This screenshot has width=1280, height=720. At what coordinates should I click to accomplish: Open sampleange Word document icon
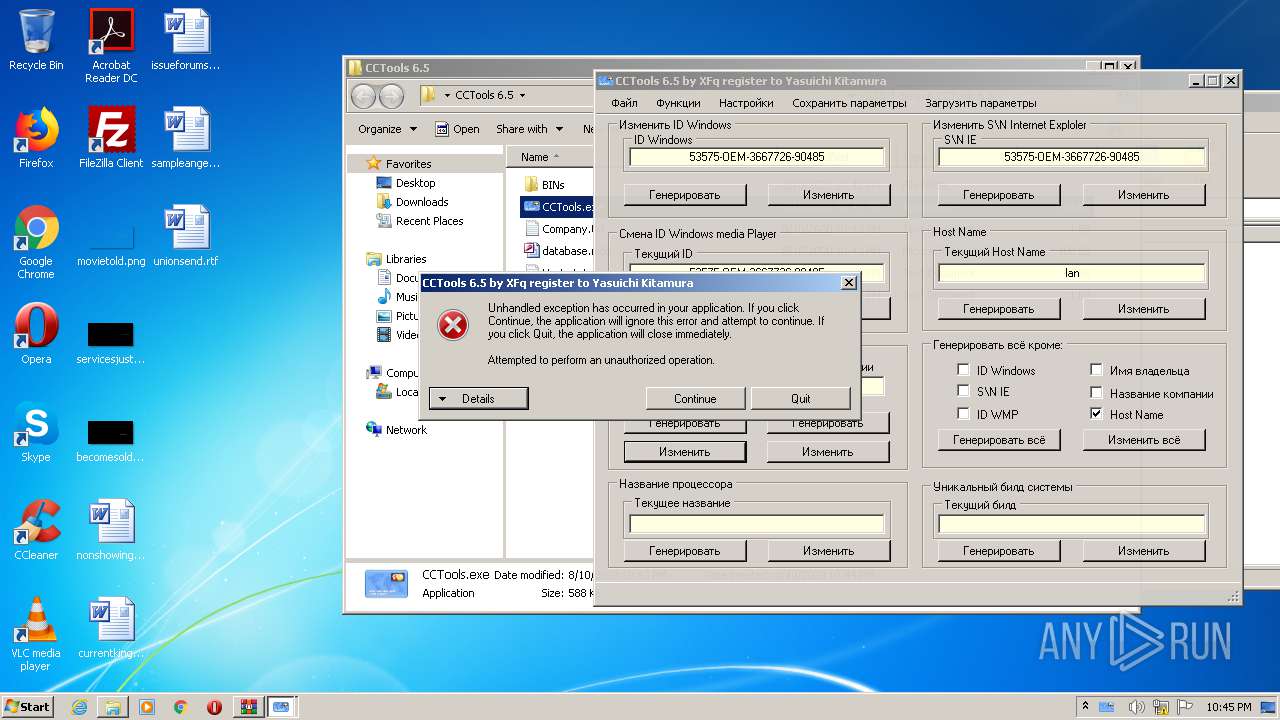[186, 137]
